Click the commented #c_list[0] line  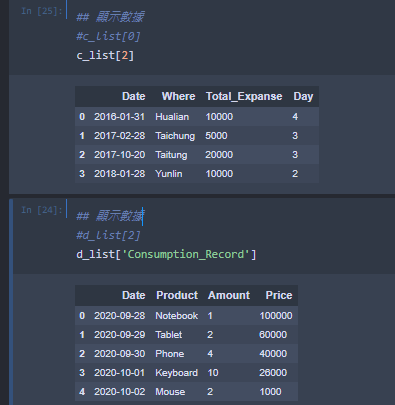click(108, 36)
